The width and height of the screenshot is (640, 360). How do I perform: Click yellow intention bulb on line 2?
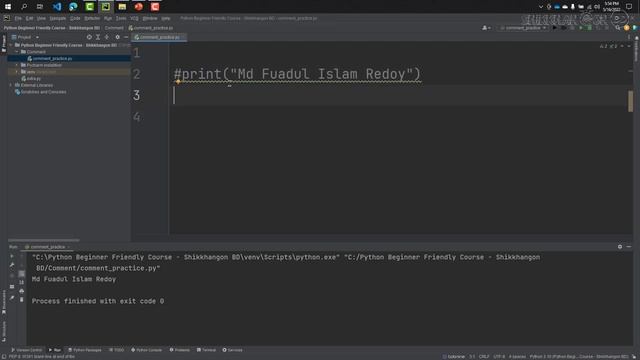pyautogui.click(x=178, y=82)
